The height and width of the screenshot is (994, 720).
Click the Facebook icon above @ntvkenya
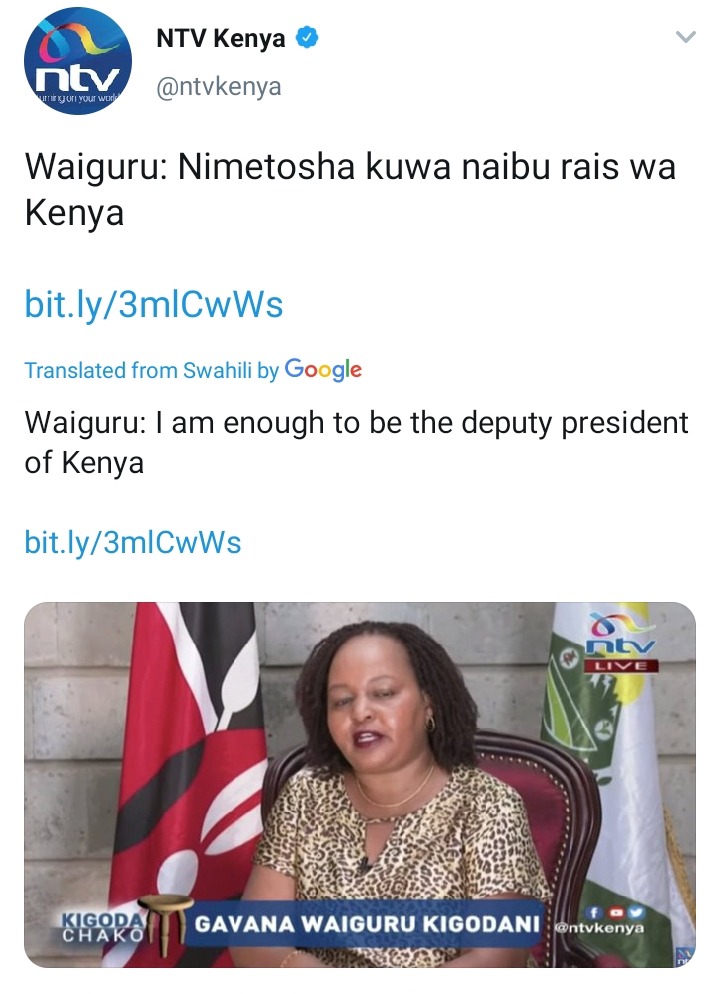tap(593, 913)
